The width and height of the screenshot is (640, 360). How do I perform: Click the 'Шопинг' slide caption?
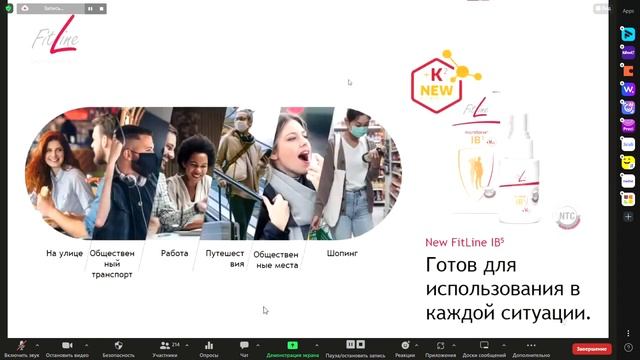(x=342, y=253)
